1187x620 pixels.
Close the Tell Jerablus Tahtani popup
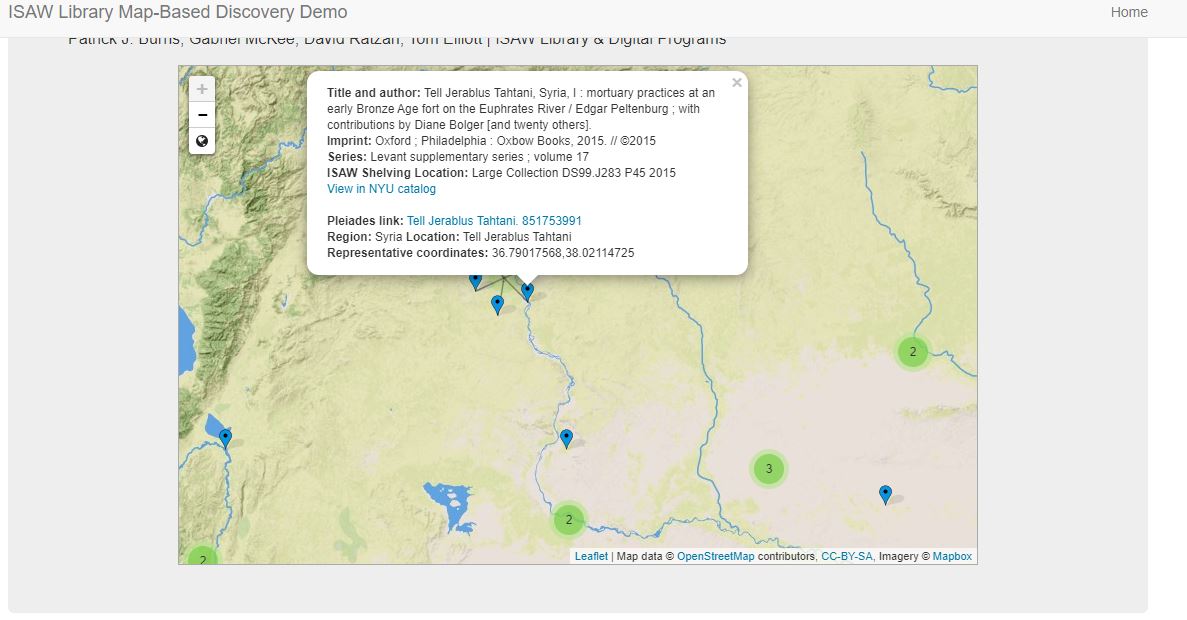pos(737,83)
